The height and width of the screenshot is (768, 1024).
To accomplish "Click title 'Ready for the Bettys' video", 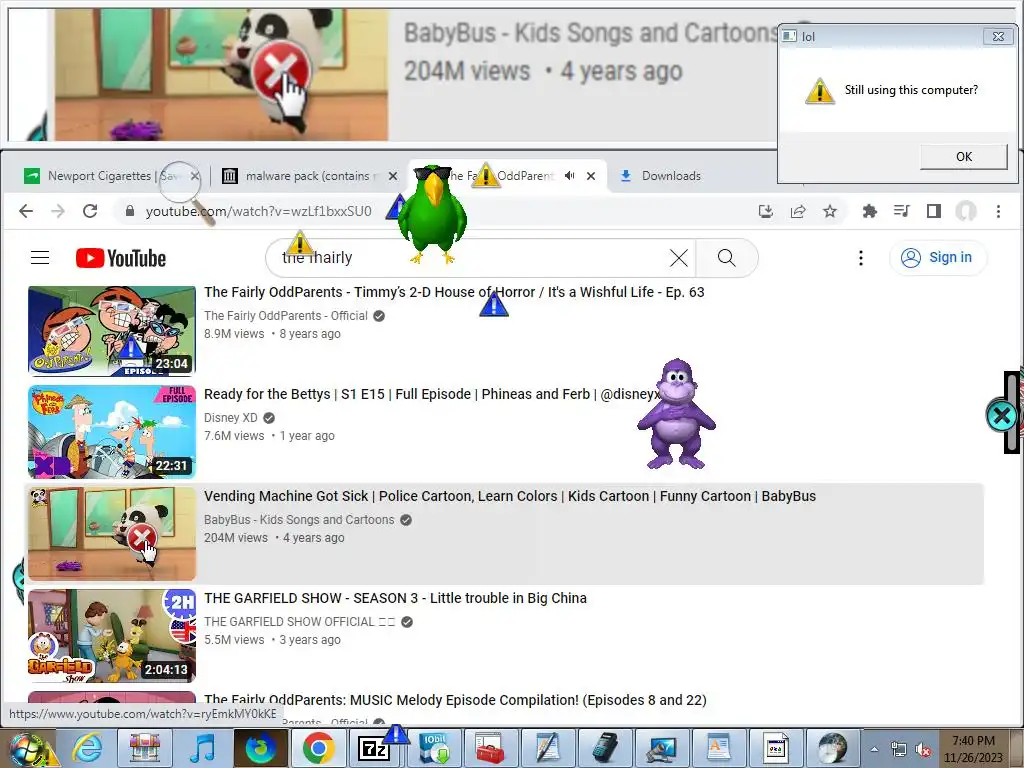I will [x=434, y=394].
